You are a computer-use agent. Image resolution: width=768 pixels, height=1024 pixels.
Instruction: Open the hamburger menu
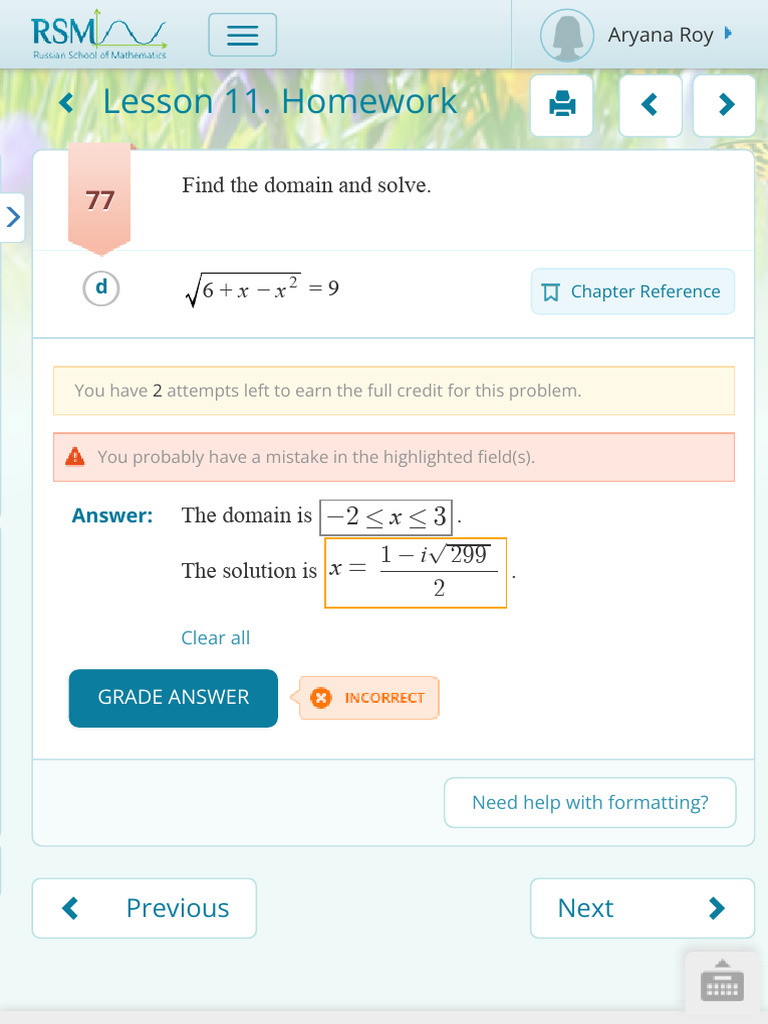(242, 36)
